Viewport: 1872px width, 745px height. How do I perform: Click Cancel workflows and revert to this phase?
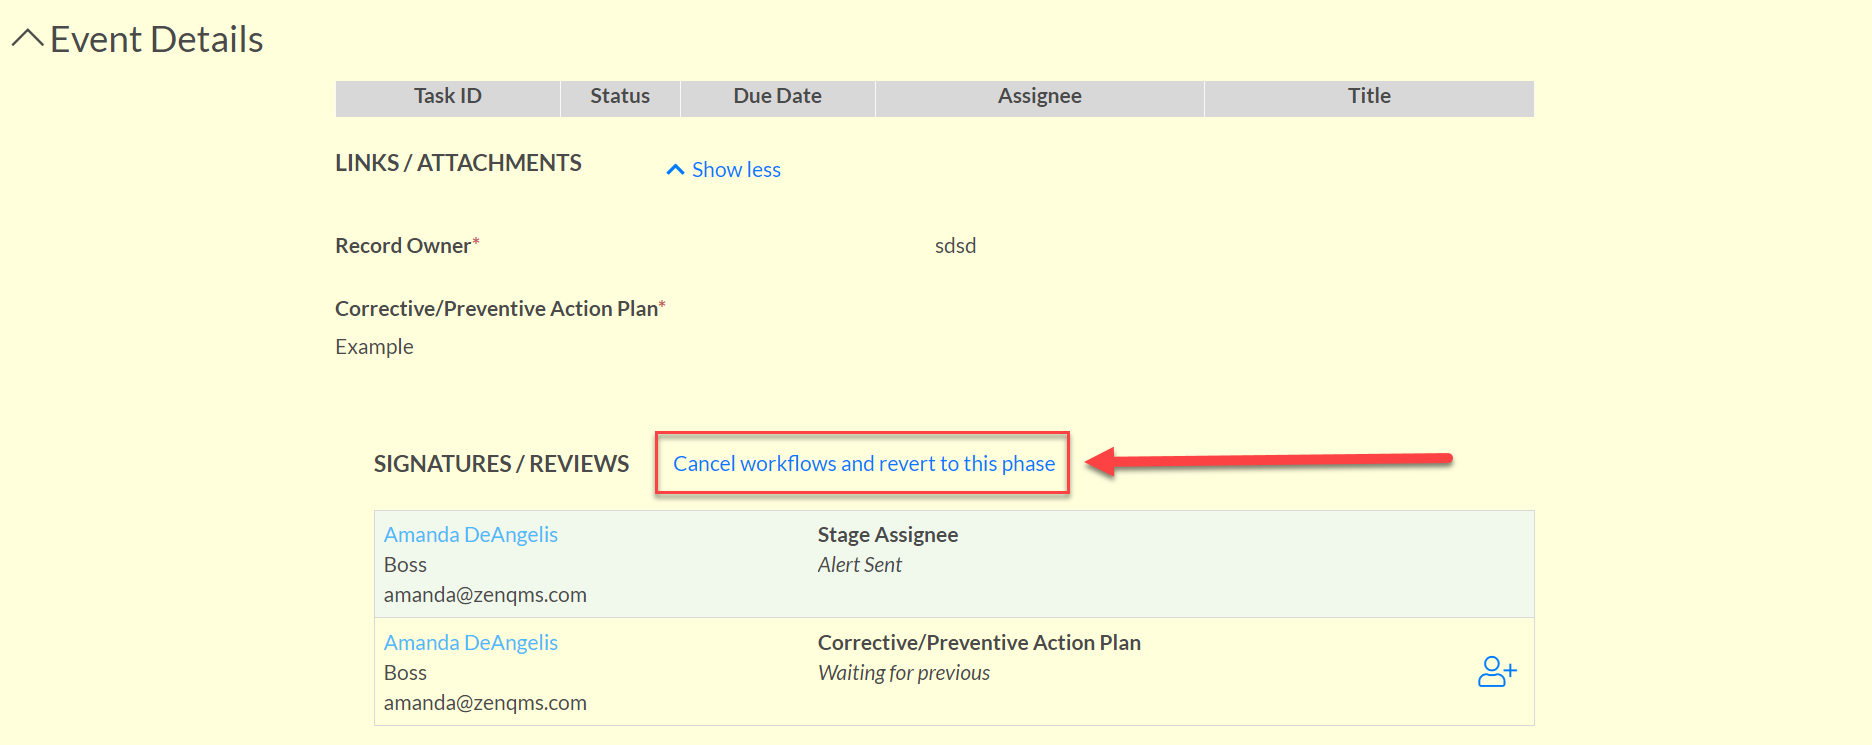(x=864, y=463)
